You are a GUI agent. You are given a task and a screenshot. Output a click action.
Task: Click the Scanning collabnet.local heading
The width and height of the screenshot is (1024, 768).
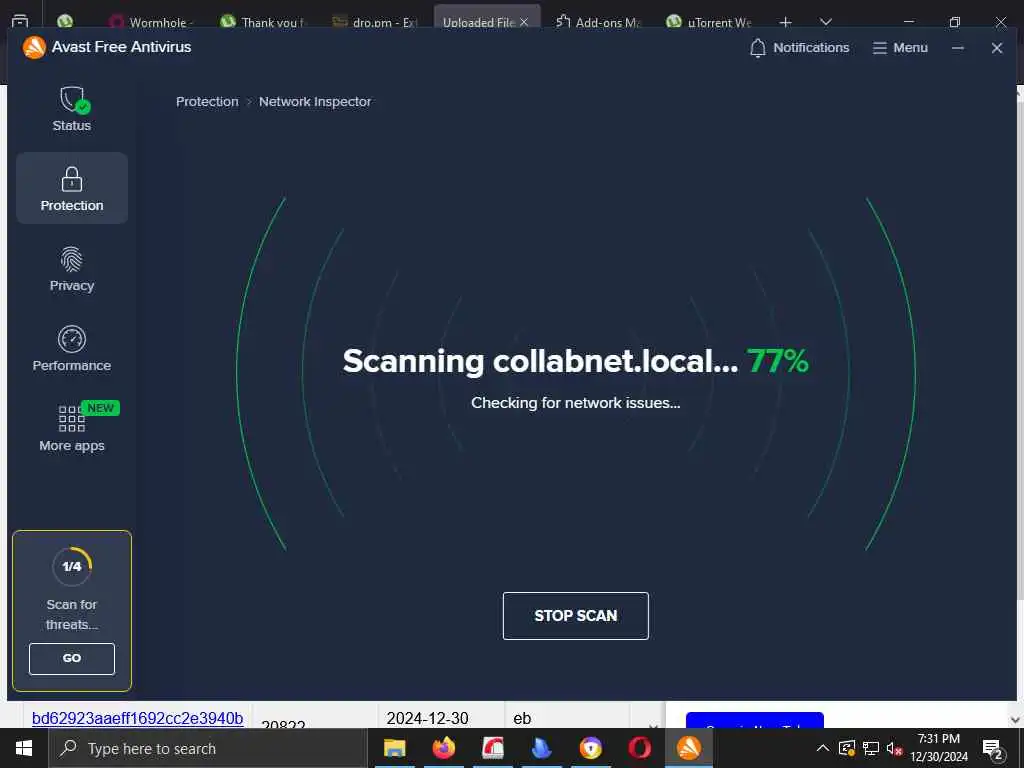click(540, 360)
